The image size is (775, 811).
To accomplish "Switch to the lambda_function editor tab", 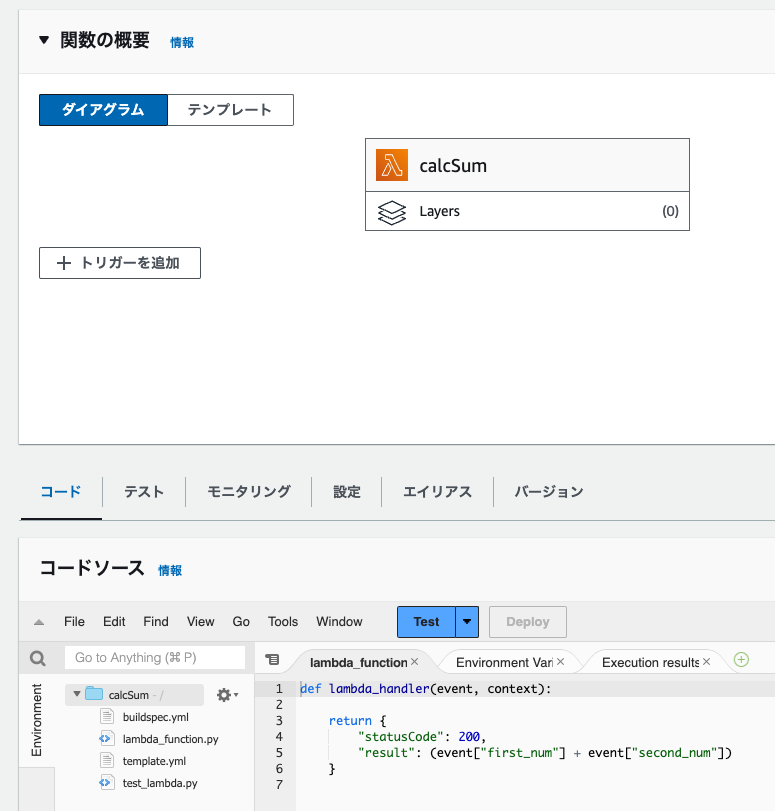I will click(358, 663).
